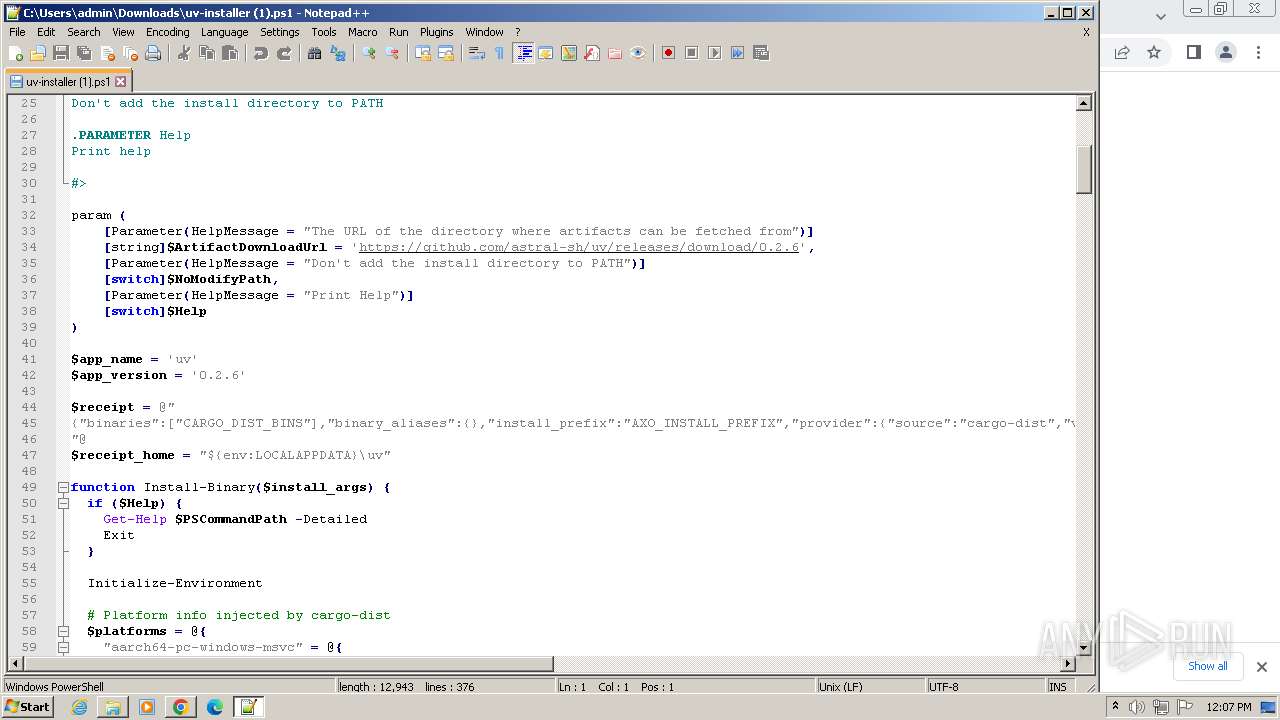Stop macro recording square icon
The image size is (1280, 720).
[691, 53]
